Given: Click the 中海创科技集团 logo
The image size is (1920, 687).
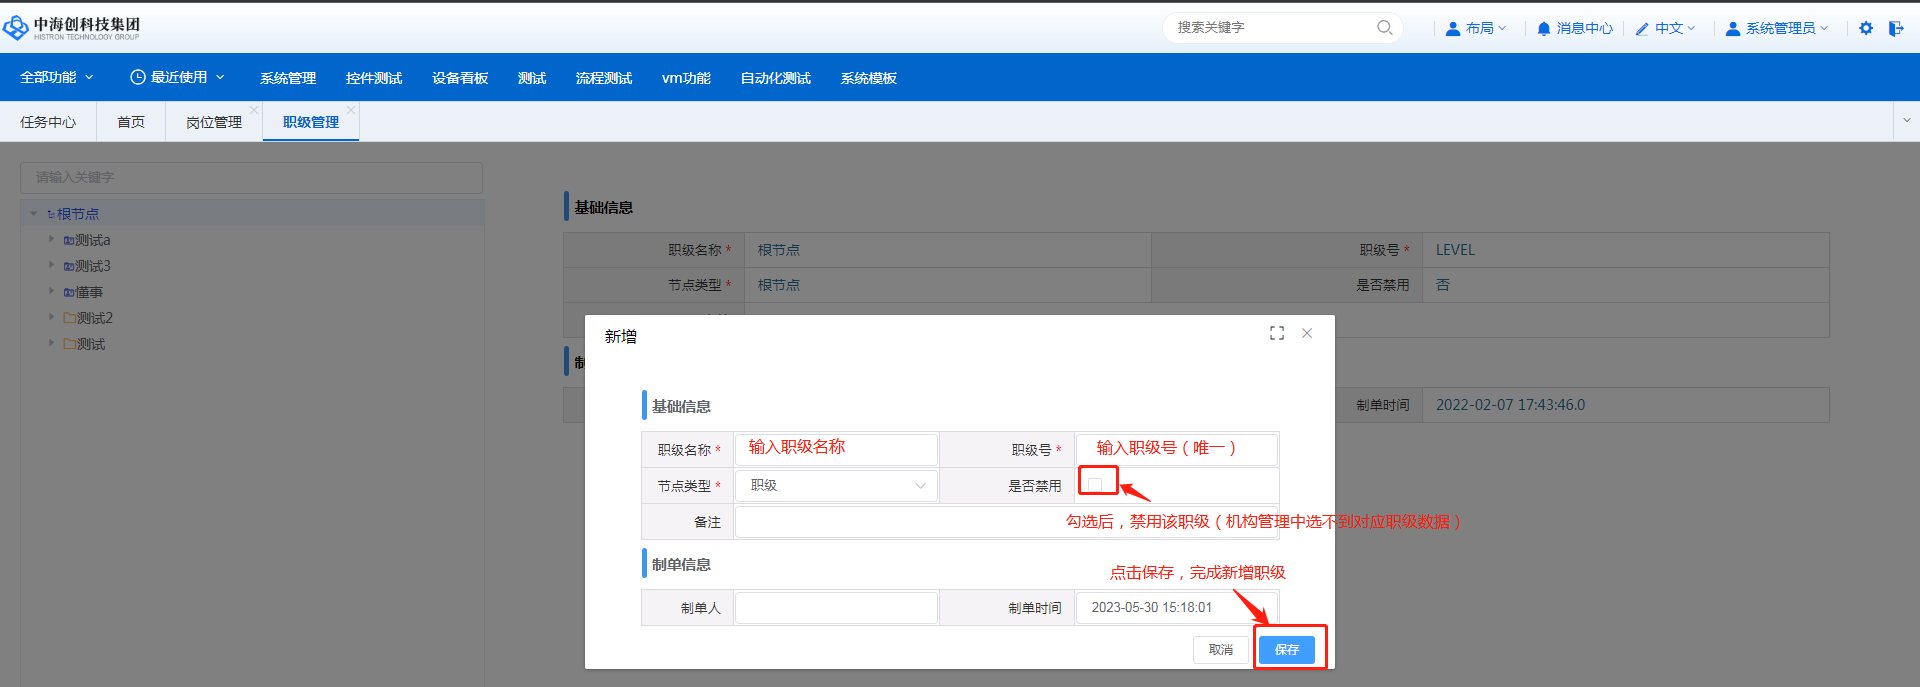Looking at the screenshot, I should pyautogui.click(x=71, y=28).
